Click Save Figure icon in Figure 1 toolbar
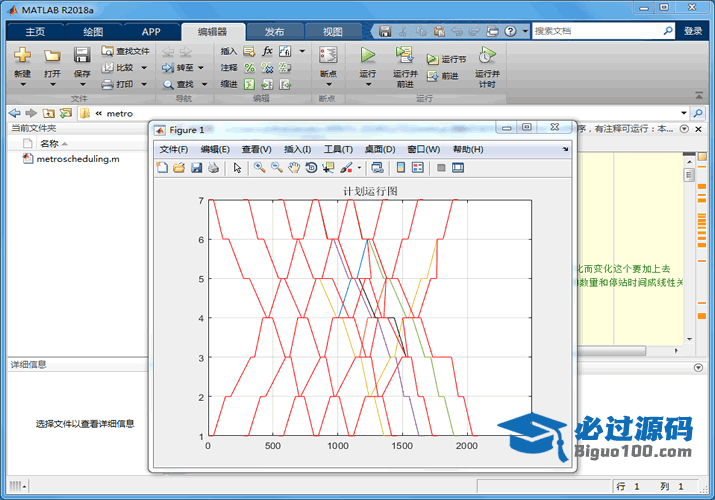The width and height of the screenshot is (715, 500). [x=197, y=168]
